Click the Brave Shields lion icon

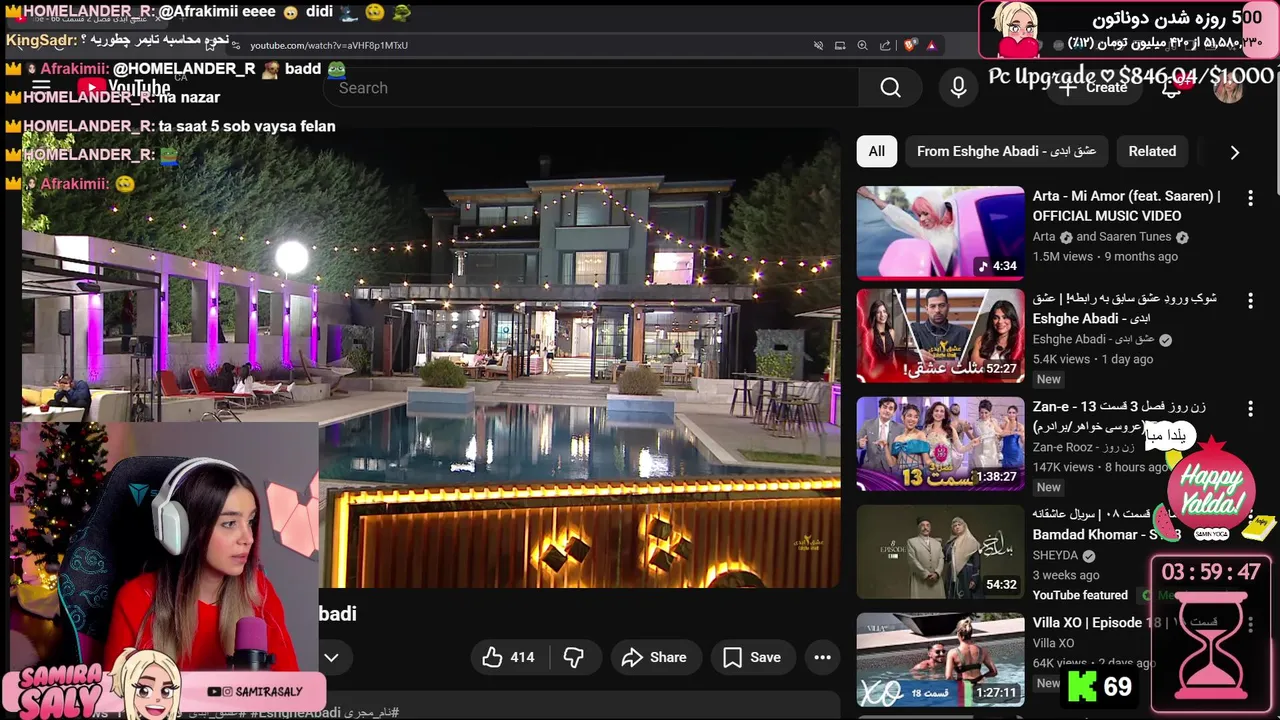coord(909,45)
